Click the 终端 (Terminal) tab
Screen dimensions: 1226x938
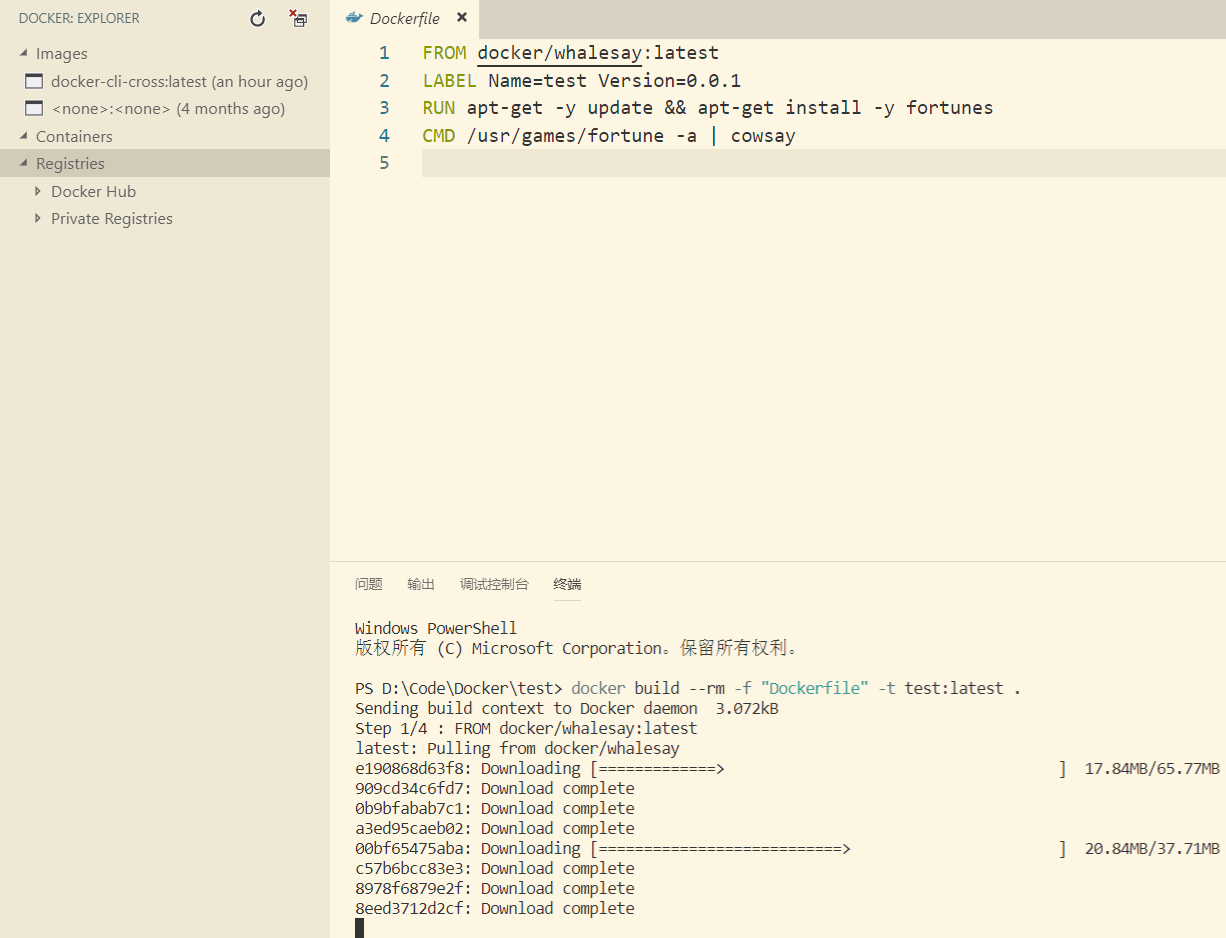(567, 584)
